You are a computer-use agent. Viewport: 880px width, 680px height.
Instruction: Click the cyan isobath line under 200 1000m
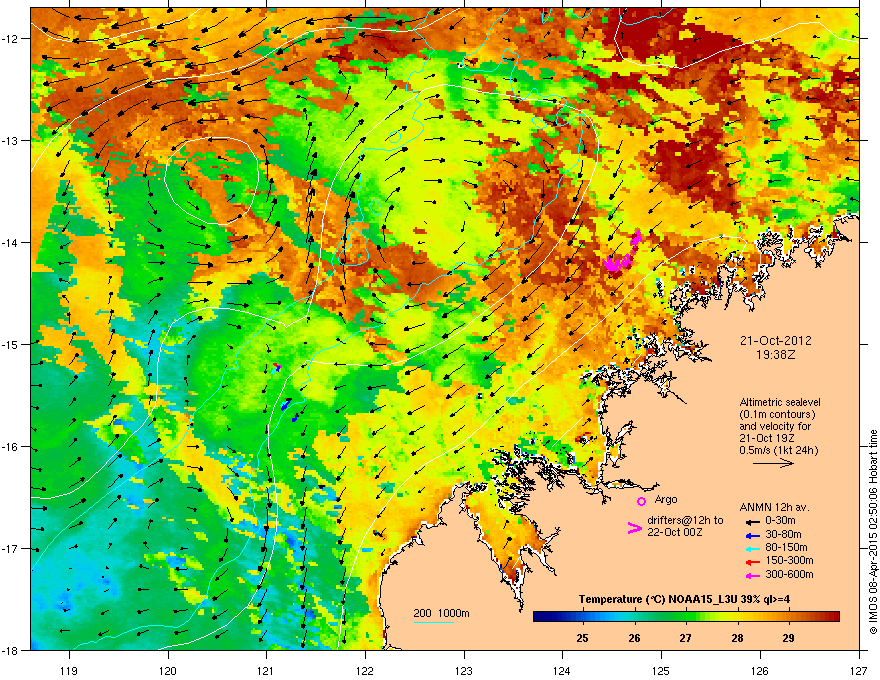[434, 623]
